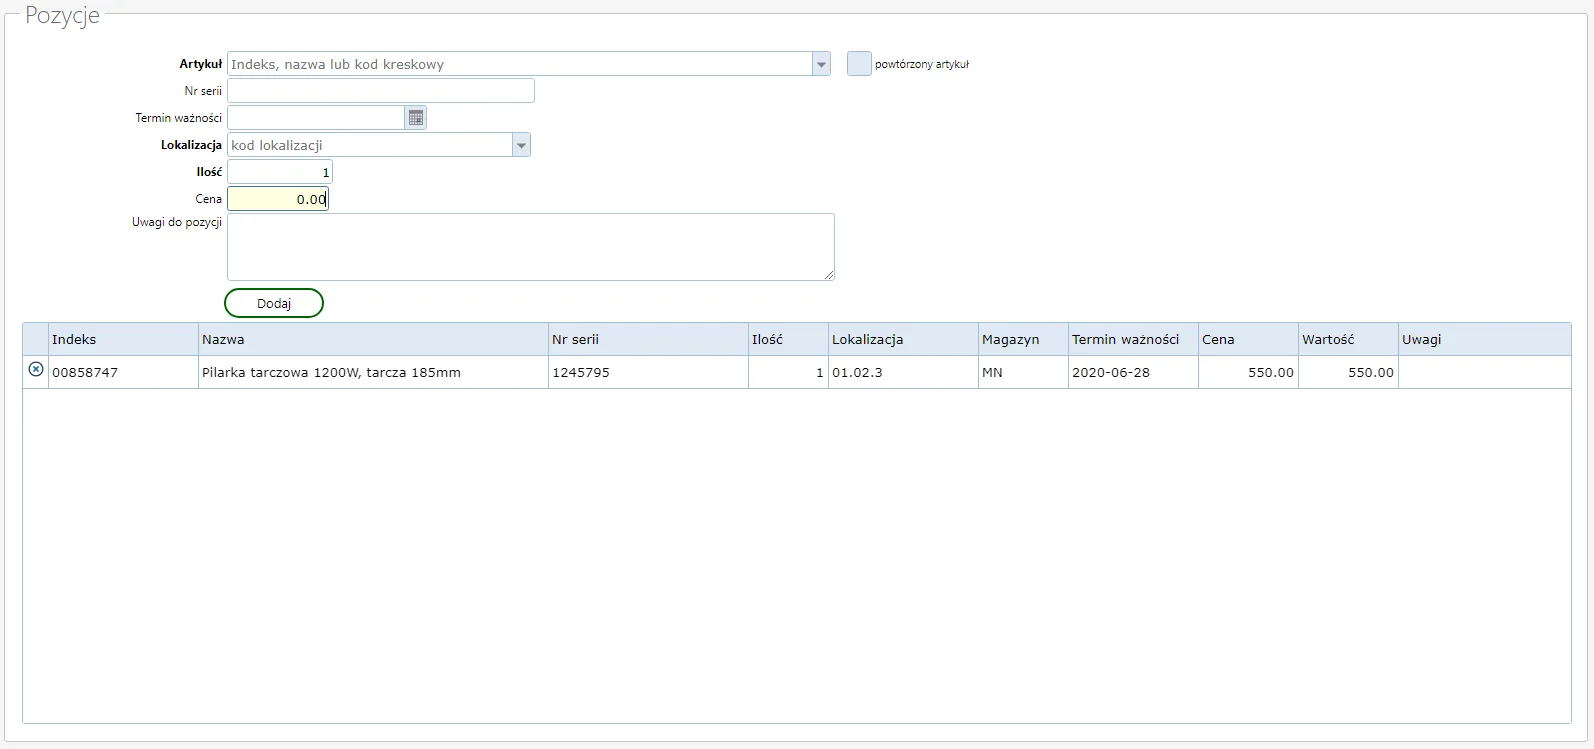
Task: Select the Cena cell 550.00
Action: 1248,372
